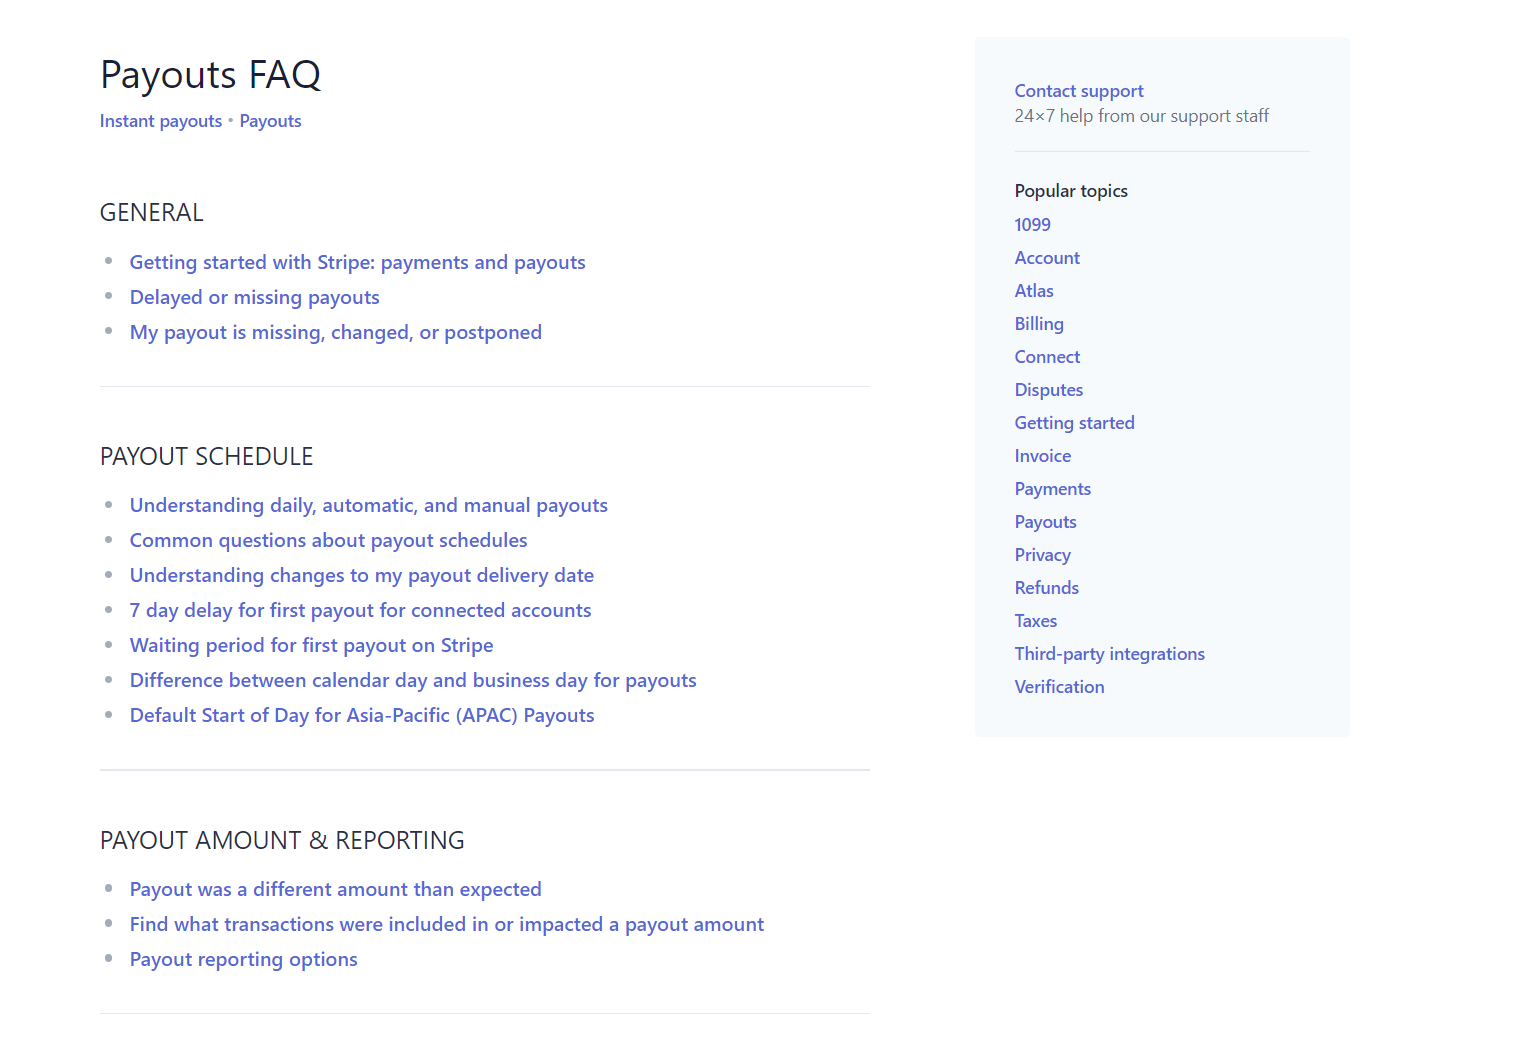
Task: Open Payout reporting options article
Action: pos(243,959)
